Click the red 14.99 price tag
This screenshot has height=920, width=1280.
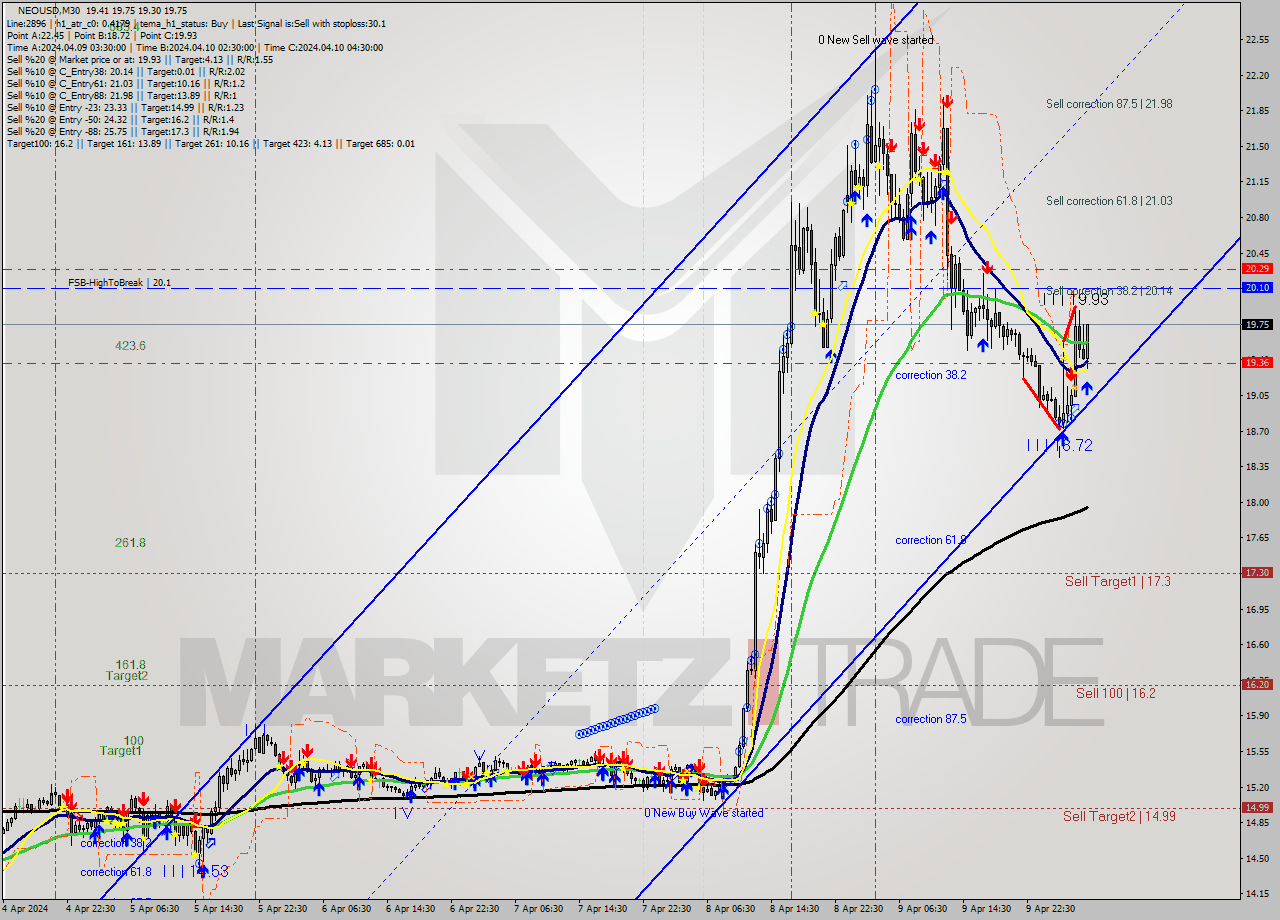[x=1257, y=807]
